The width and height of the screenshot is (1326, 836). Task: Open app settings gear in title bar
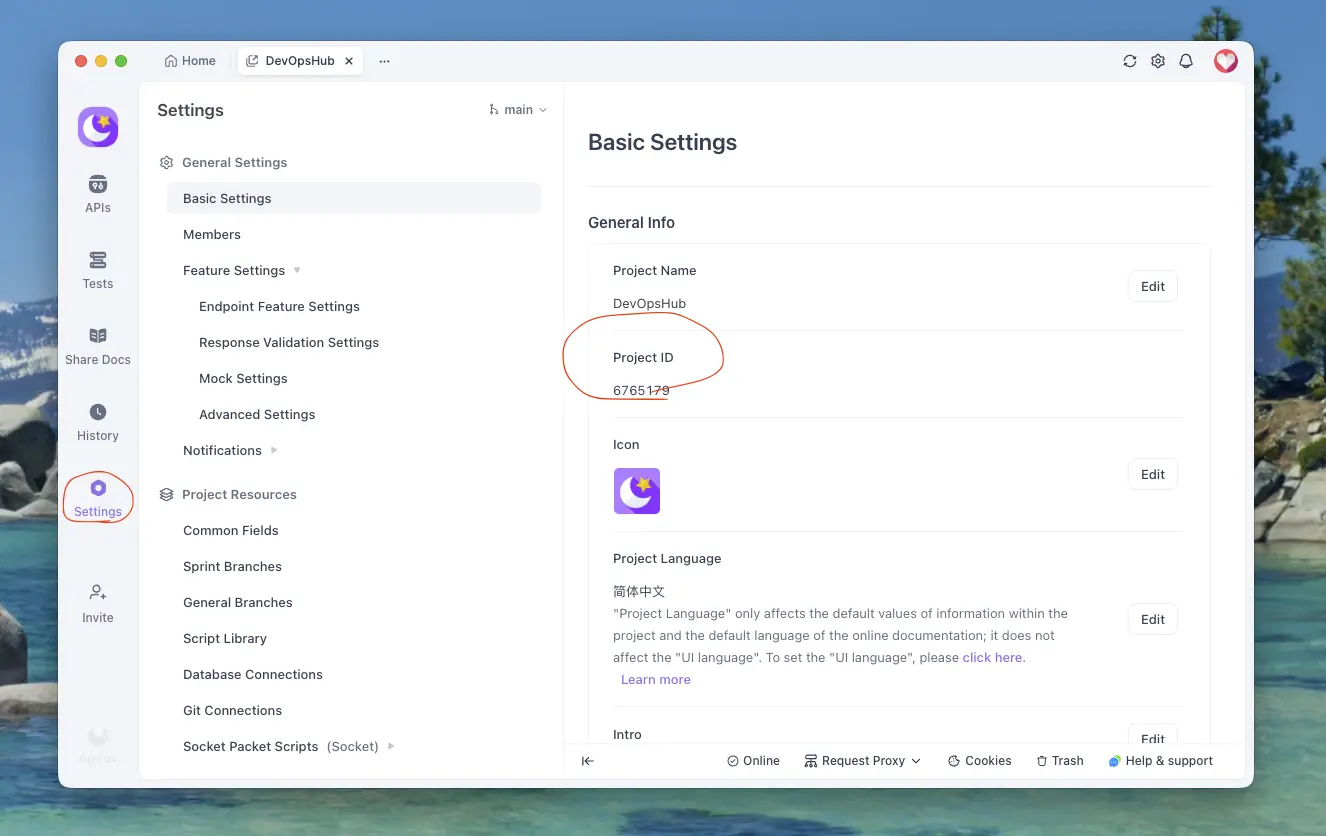(1158, 61)
